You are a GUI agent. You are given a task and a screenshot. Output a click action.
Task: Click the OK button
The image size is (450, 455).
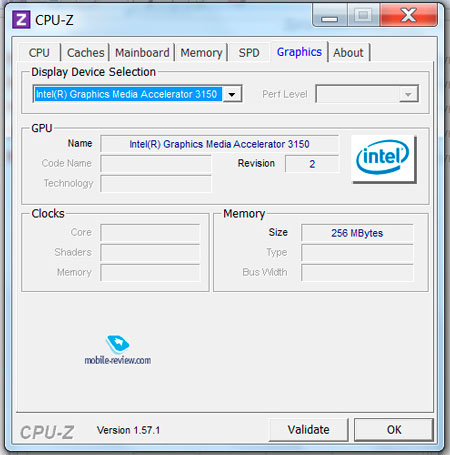click(394, 430)
